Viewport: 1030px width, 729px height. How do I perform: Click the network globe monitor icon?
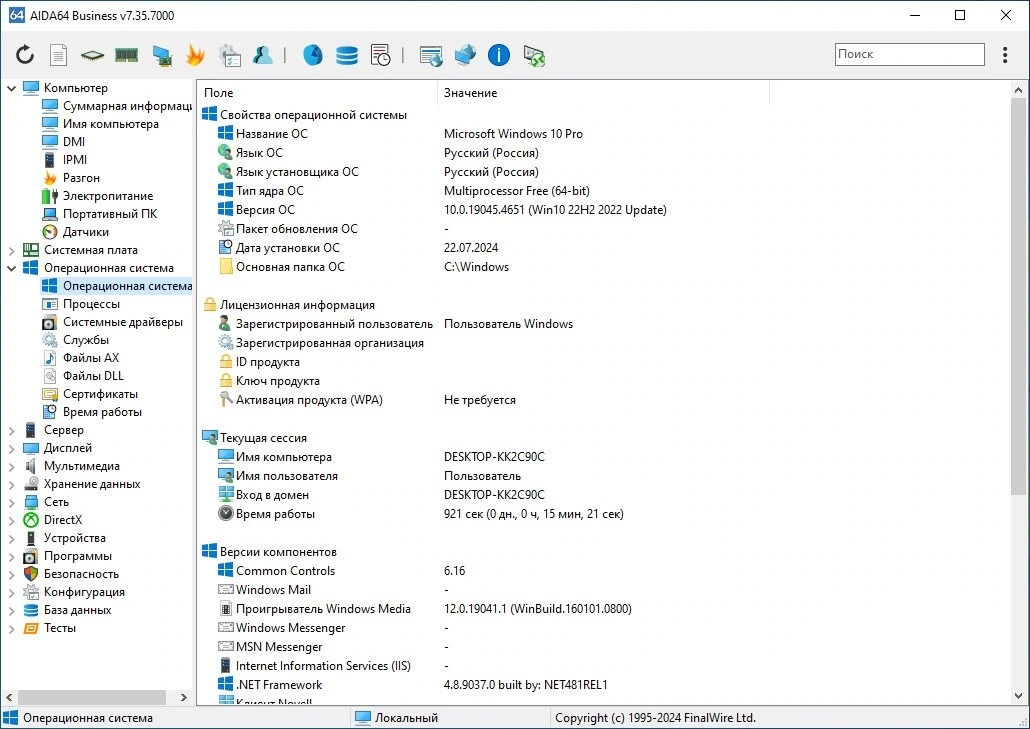[464, 55]
